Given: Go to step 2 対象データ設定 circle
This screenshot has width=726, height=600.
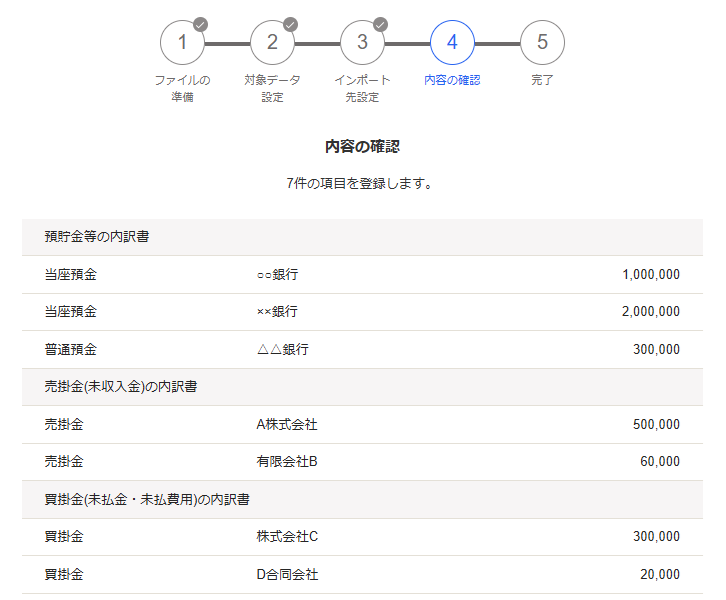Looking at the screenshot, I should [x=272, y=43].
